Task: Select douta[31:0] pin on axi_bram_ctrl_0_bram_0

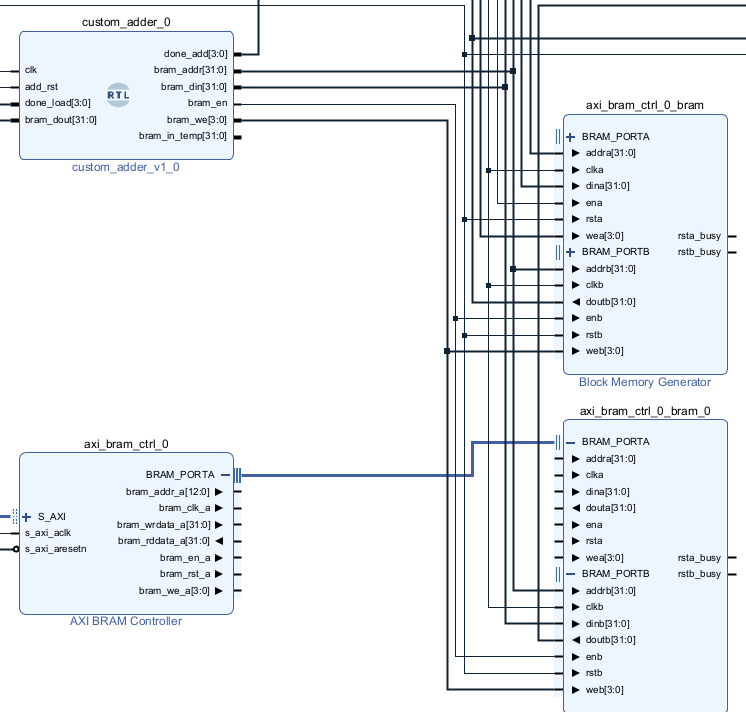Action: 610,508
